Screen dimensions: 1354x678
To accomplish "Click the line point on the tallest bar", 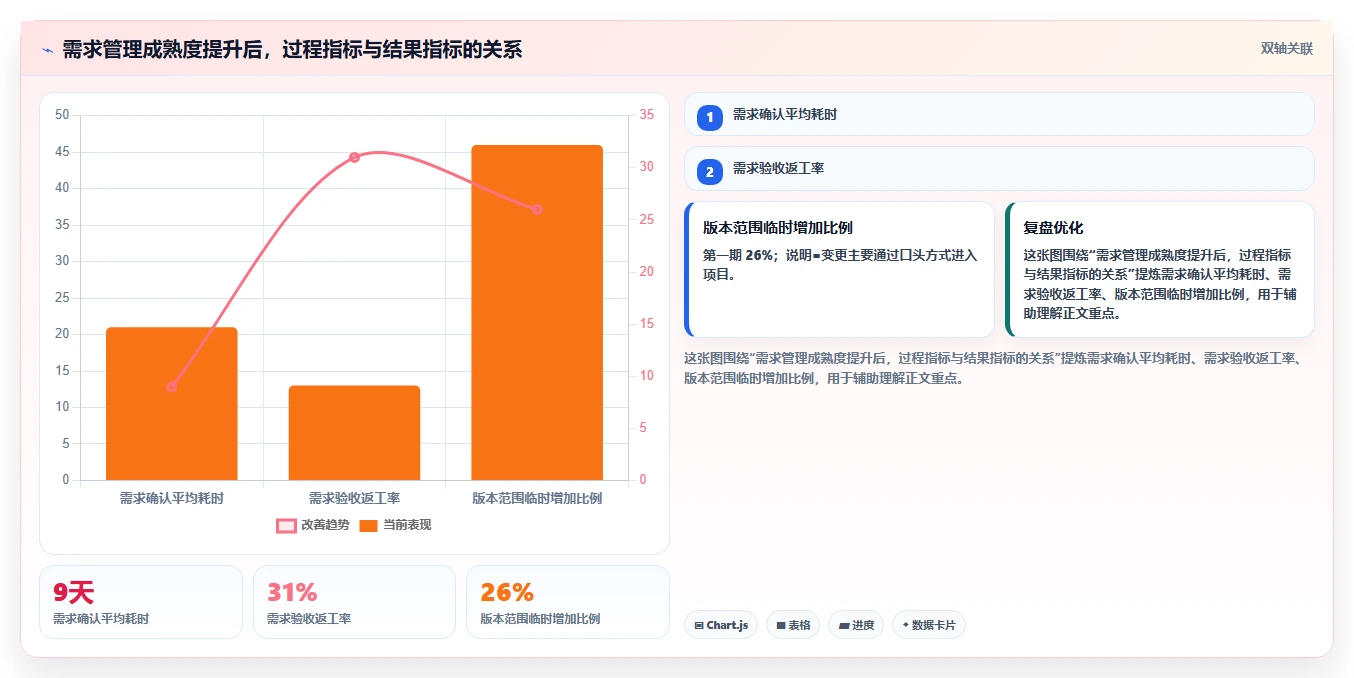I will pos(537,209).
